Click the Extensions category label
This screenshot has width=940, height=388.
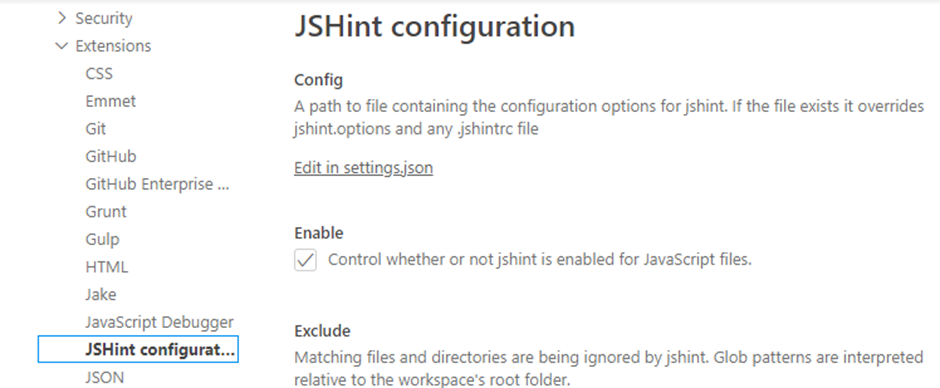point(113,46)
